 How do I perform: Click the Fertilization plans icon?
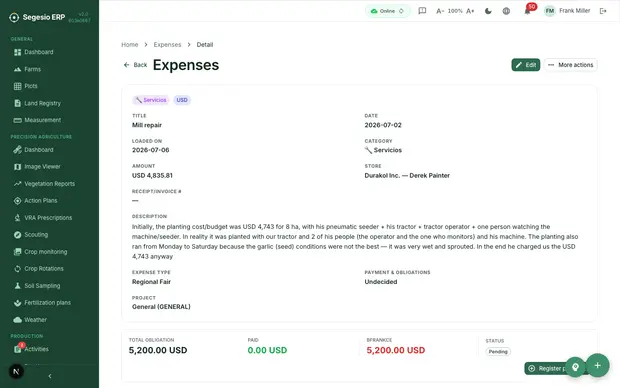(17, 303)
